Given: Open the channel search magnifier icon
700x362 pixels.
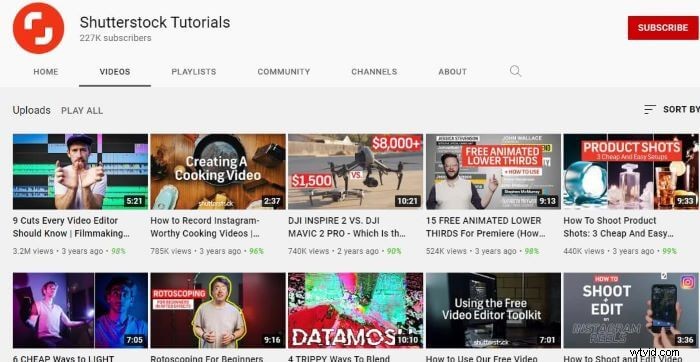Looking at the screenshot, I should click(516, 71).
